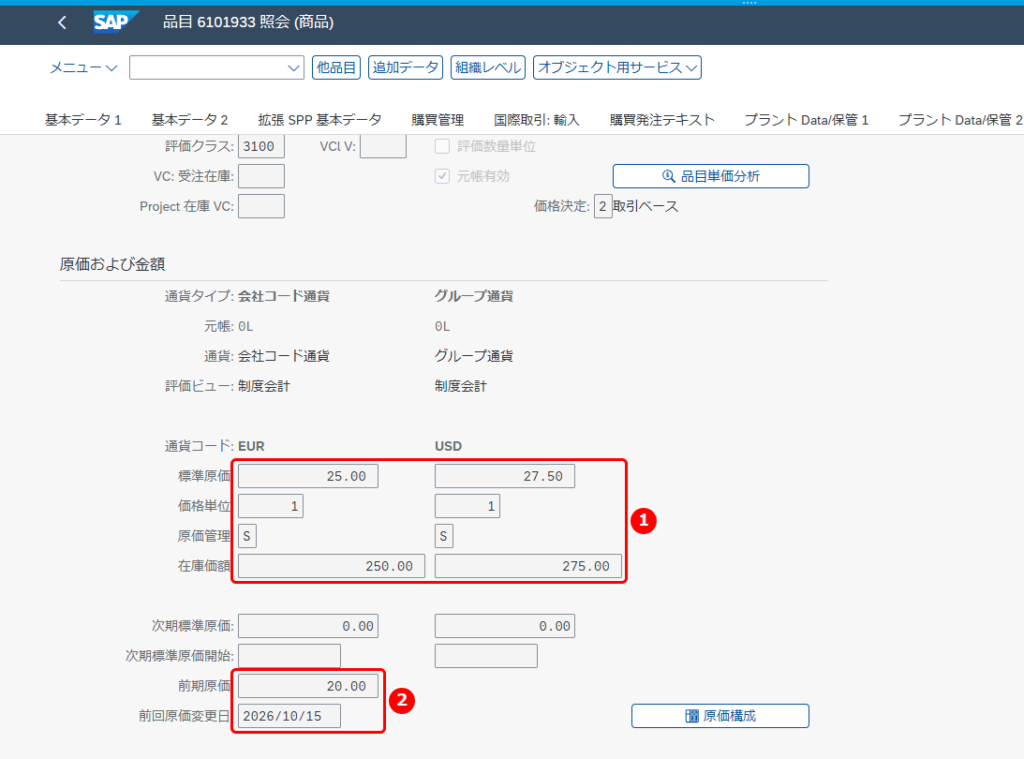Image resolution: width=1024 pixels, height=759 pixels.
Task: Click the page title 品目 6101933 照会 (商品)
Action: pos(248,22)
